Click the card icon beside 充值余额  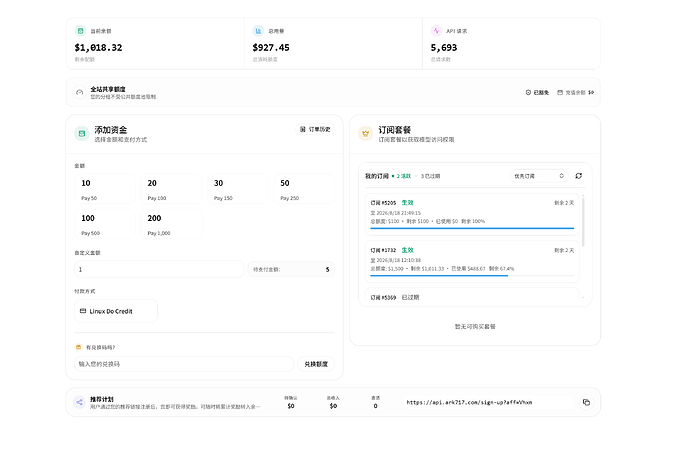[560, 92]
